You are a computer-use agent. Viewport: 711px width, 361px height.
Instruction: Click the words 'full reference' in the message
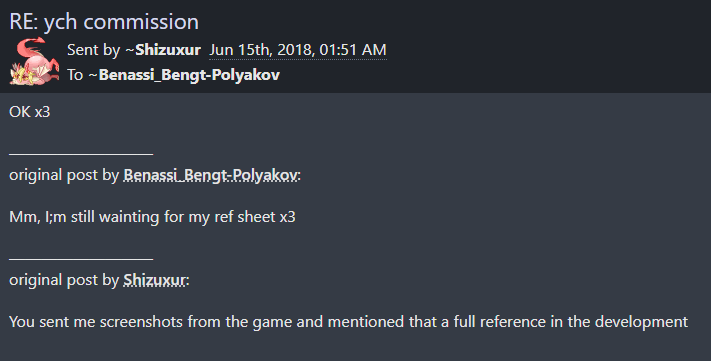tap(493, 322)
